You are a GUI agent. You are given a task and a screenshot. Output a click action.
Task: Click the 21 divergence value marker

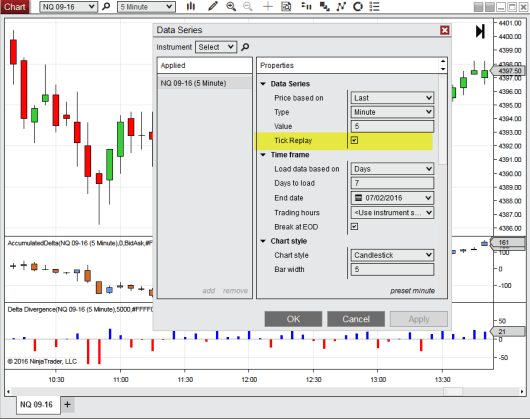[508, 331]
